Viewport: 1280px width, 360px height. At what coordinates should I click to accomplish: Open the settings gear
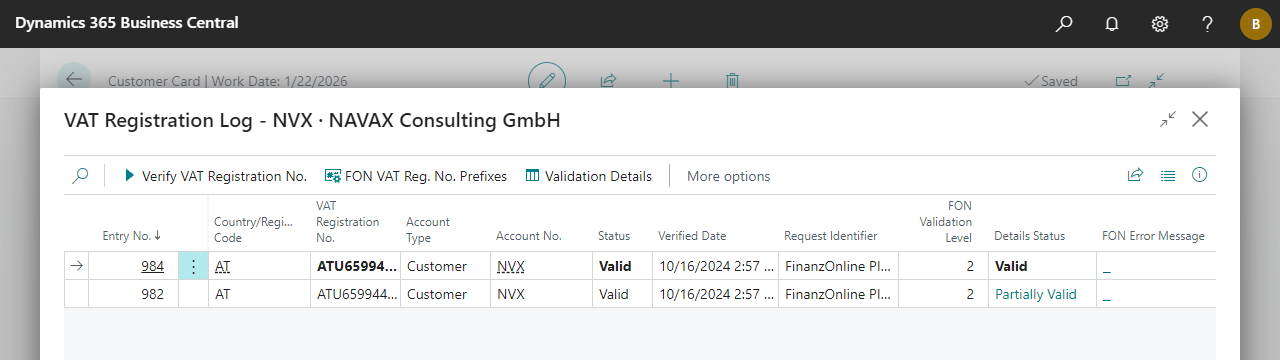click(1160, 23)
